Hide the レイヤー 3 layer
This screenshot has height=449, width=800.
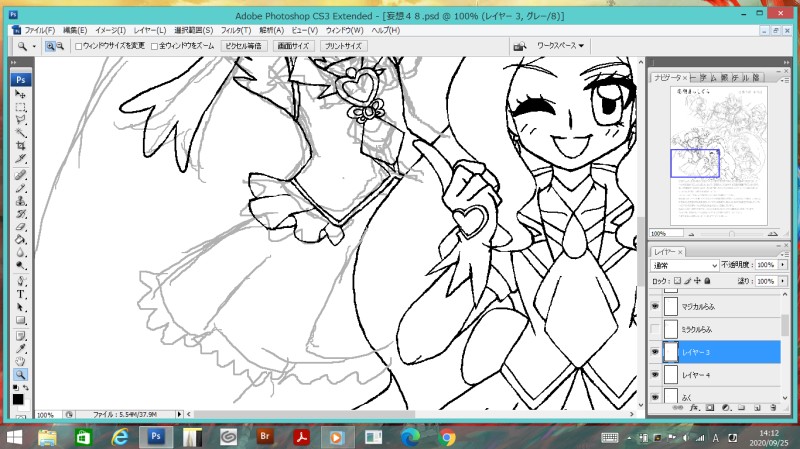pyautogui.click(x=655, y=352)
